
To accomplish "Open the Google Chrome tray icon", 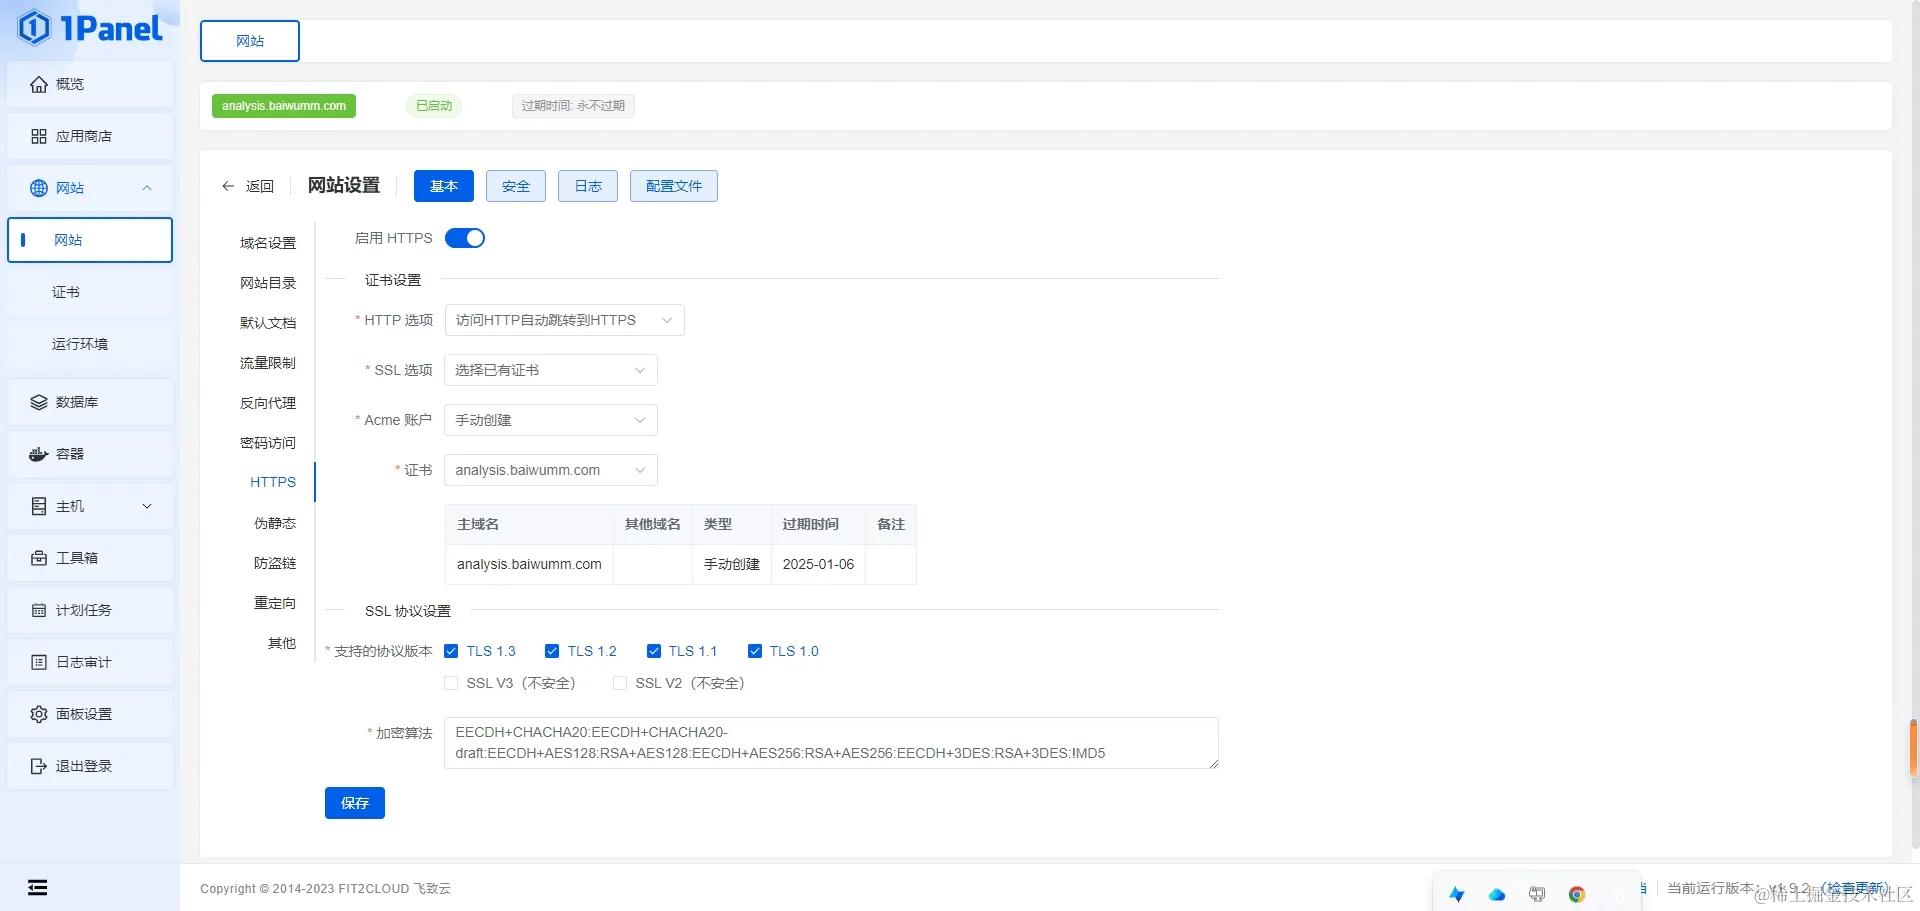I will (1577, 895).
